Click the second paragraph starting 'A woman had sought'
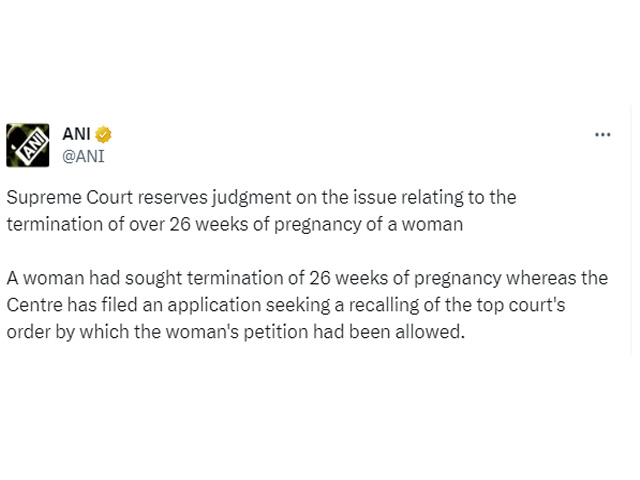 coord(307,305)
